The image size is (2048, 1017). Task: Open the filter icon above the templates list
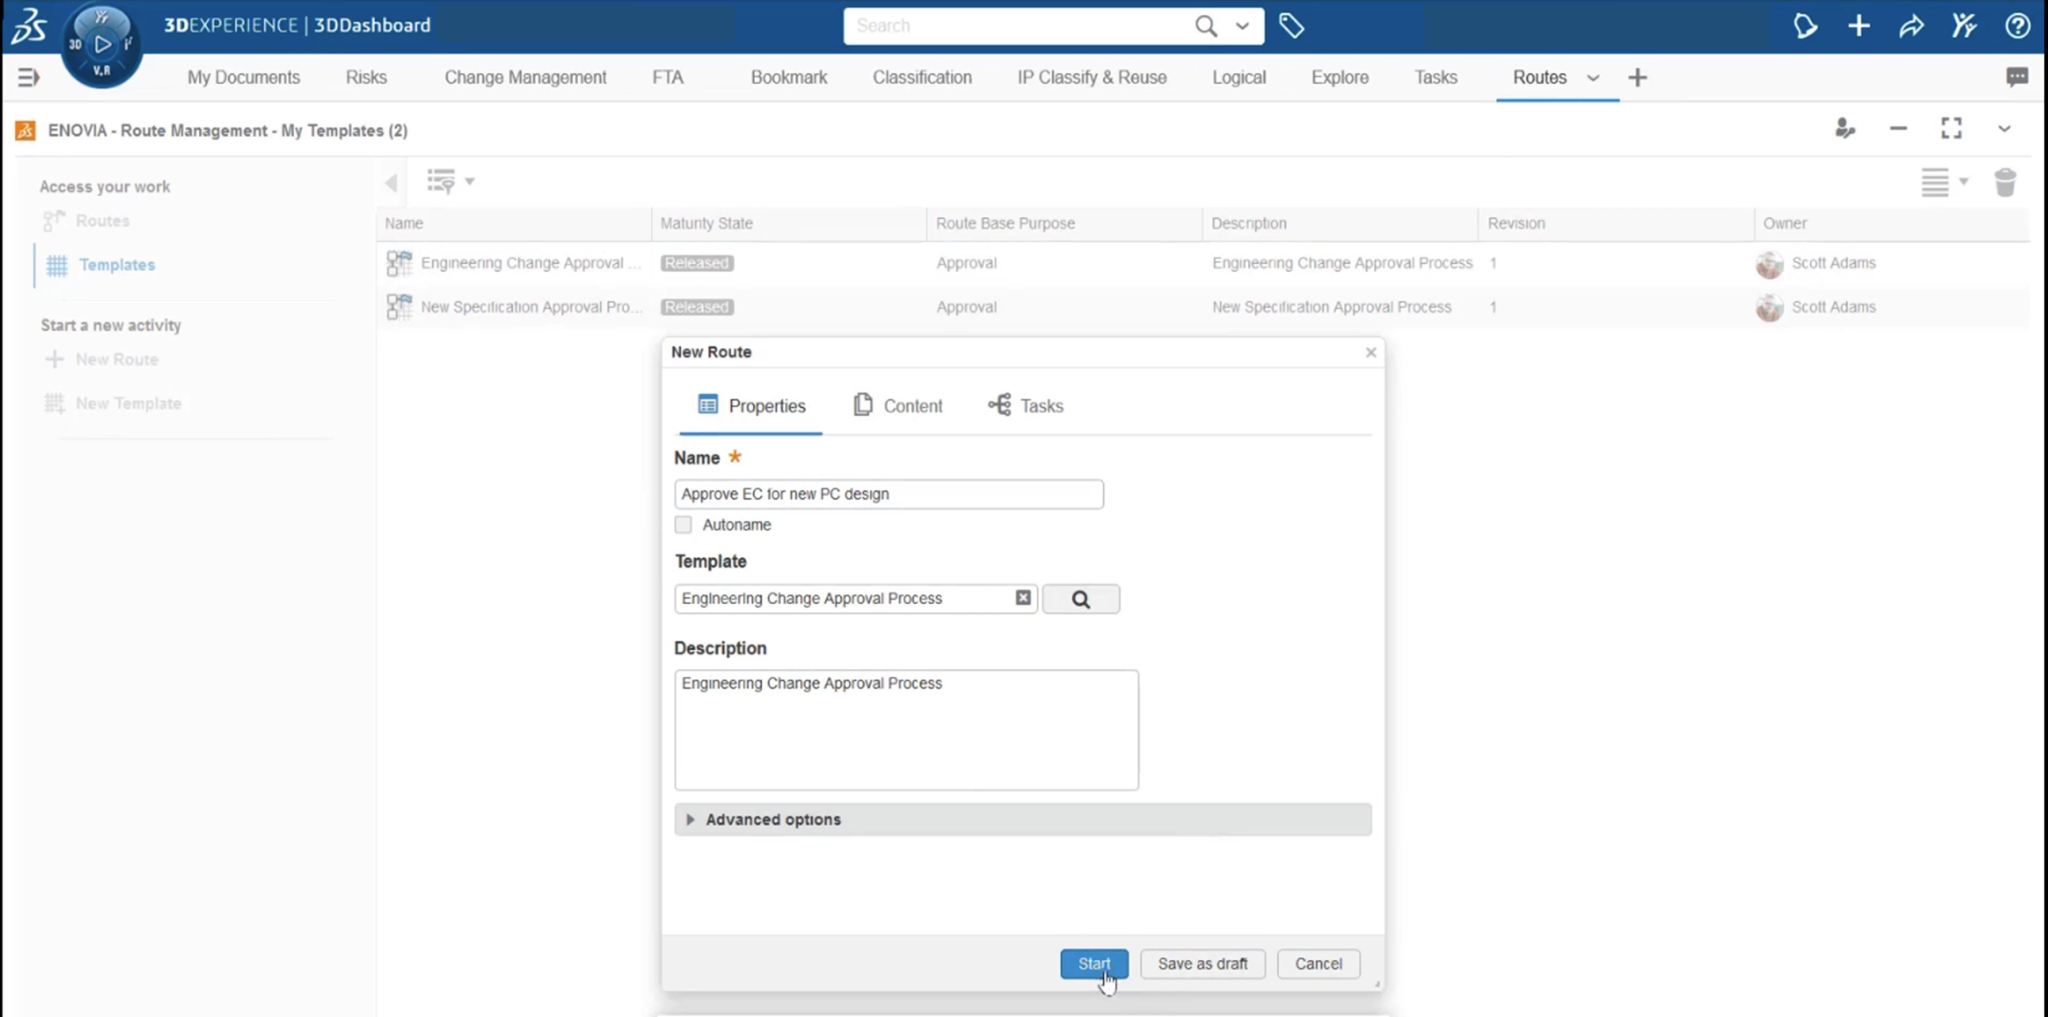coord(444,181)
